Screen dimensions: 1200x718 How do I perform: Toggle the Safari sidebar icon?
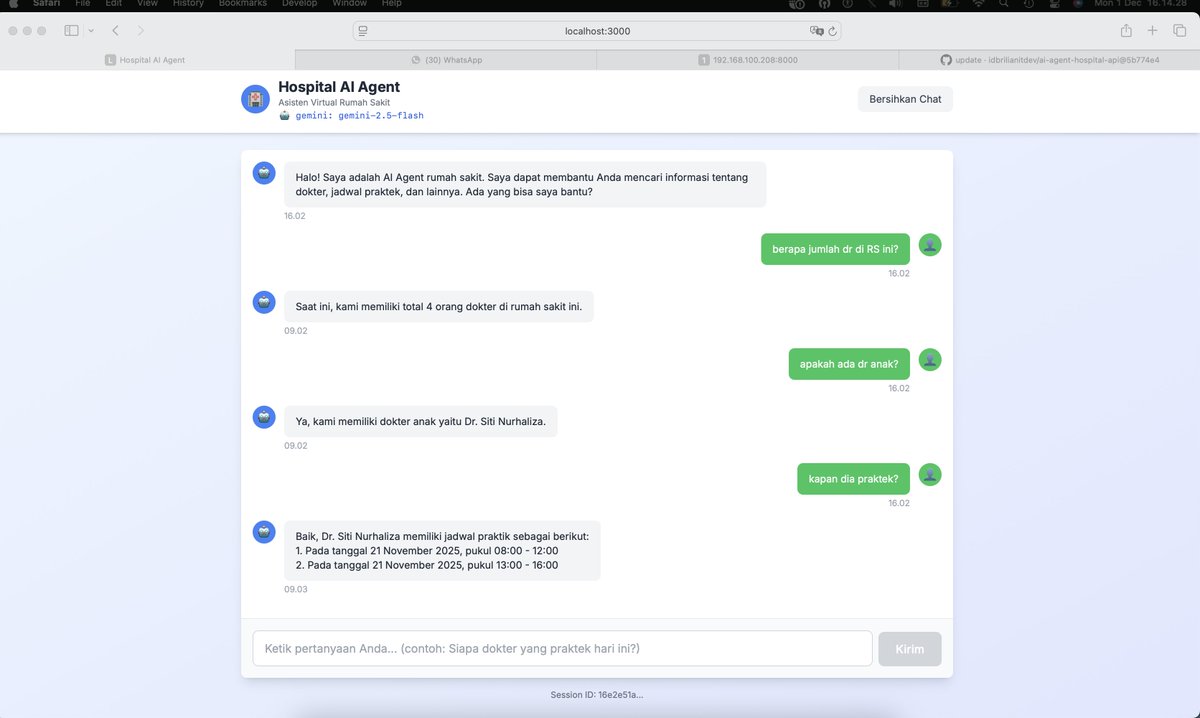point(71,31)
